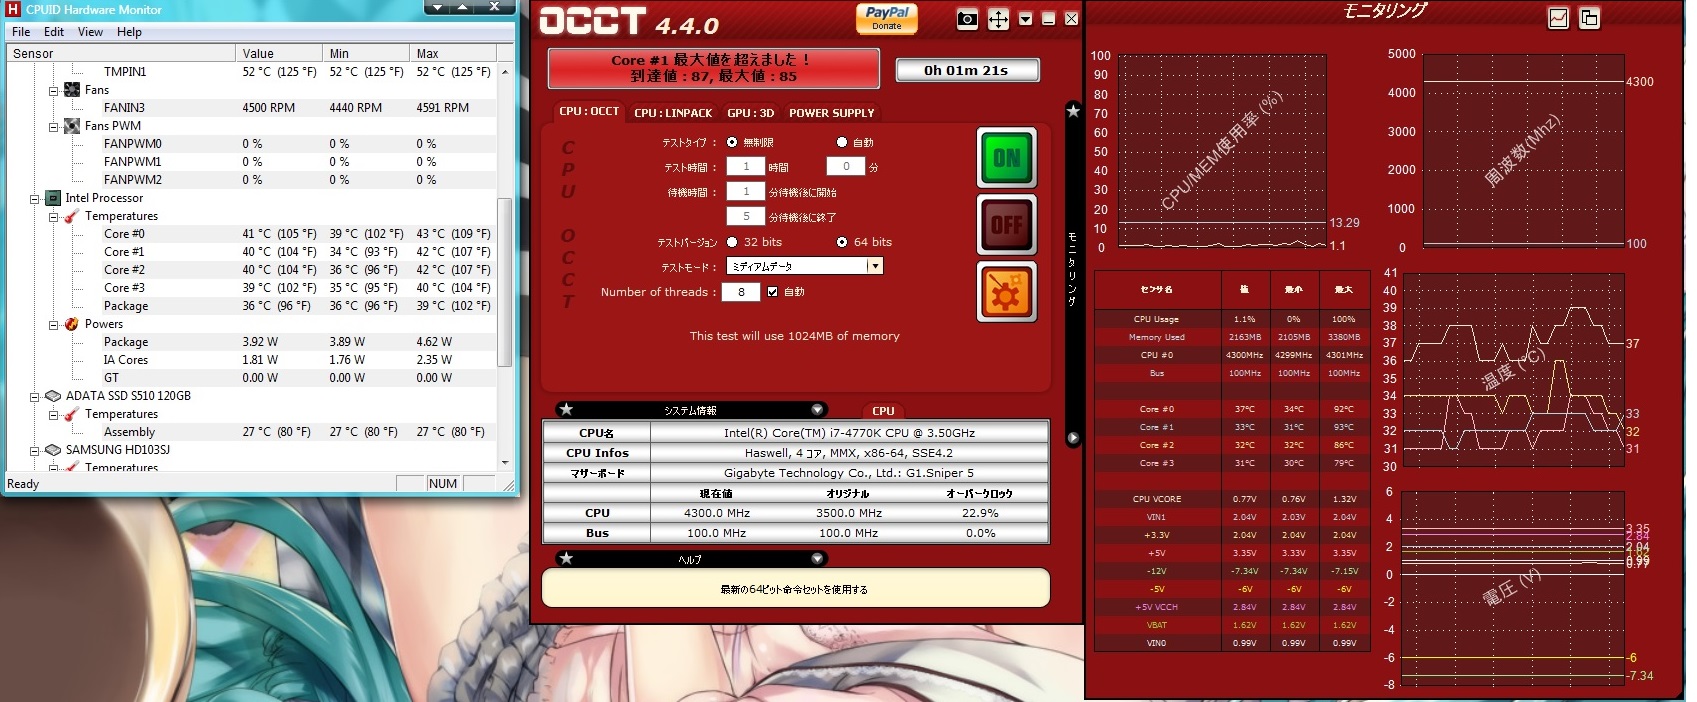Collapse the Intel Processor tree node
The width and height of the screenshot is (1697, 702).
(x=35, y=198)
